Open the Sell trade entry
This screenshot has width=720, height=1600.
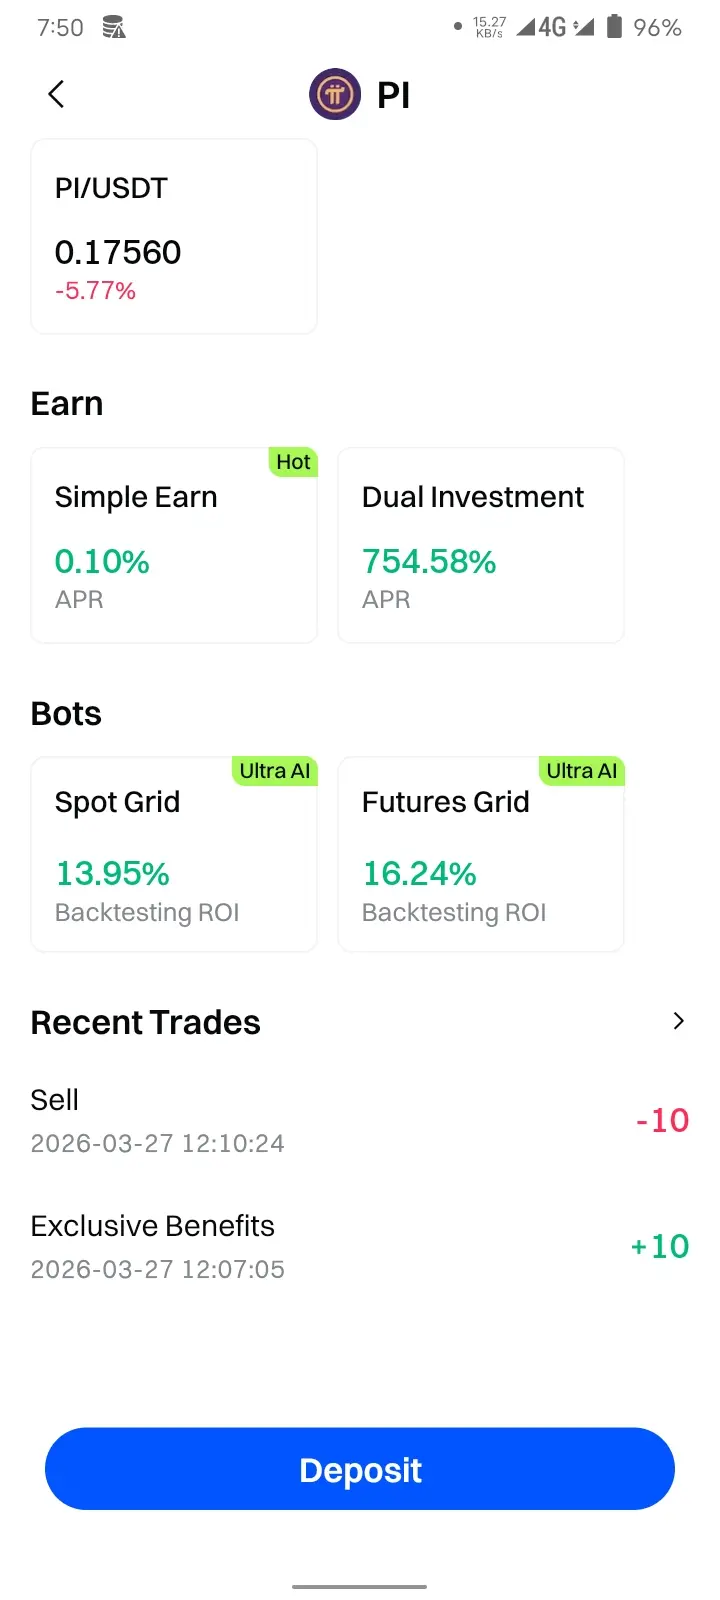click(360, 1120)
